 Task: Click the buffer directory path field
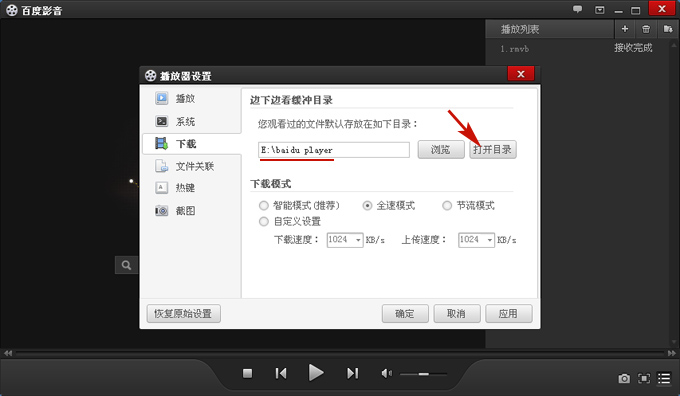333,150
